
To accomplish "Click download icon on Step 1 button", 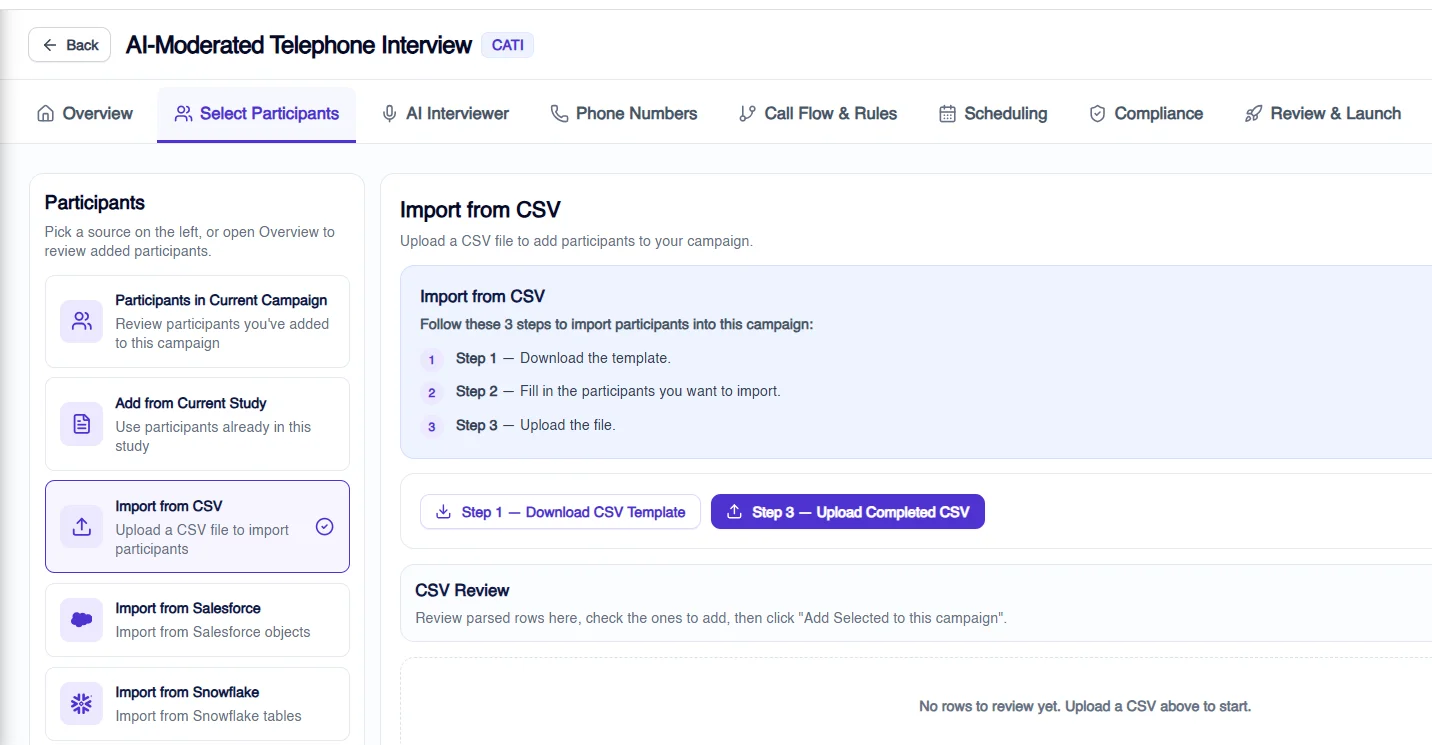I will point(443,512).
